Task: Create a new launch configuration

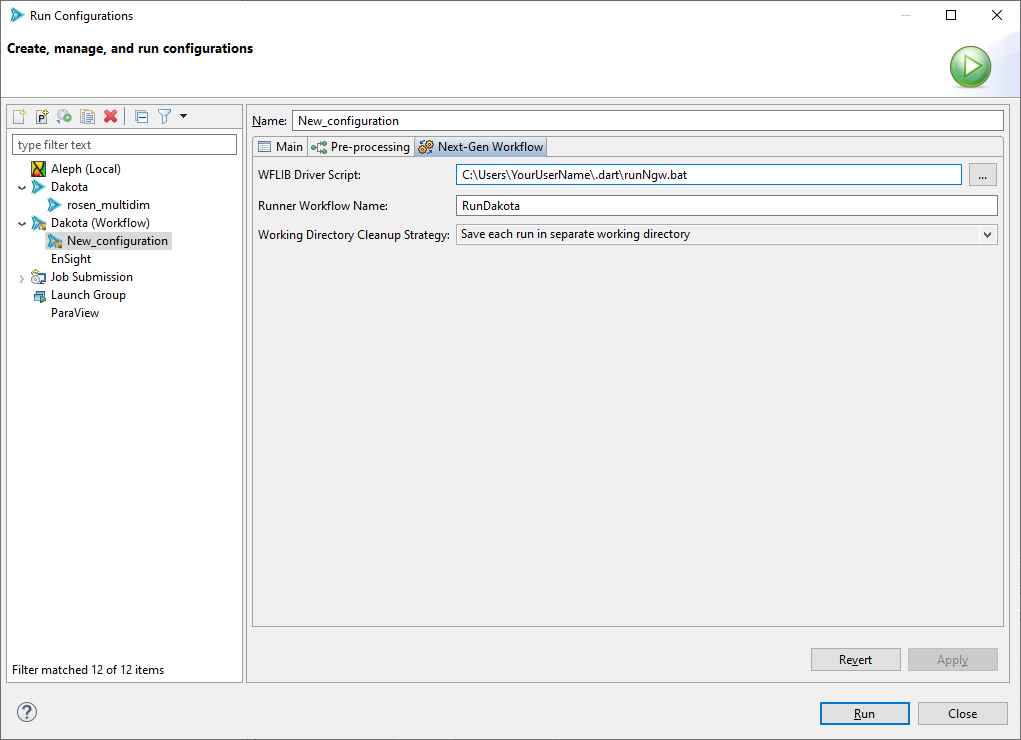Action: pyautogui.click(x=18, y=116)
